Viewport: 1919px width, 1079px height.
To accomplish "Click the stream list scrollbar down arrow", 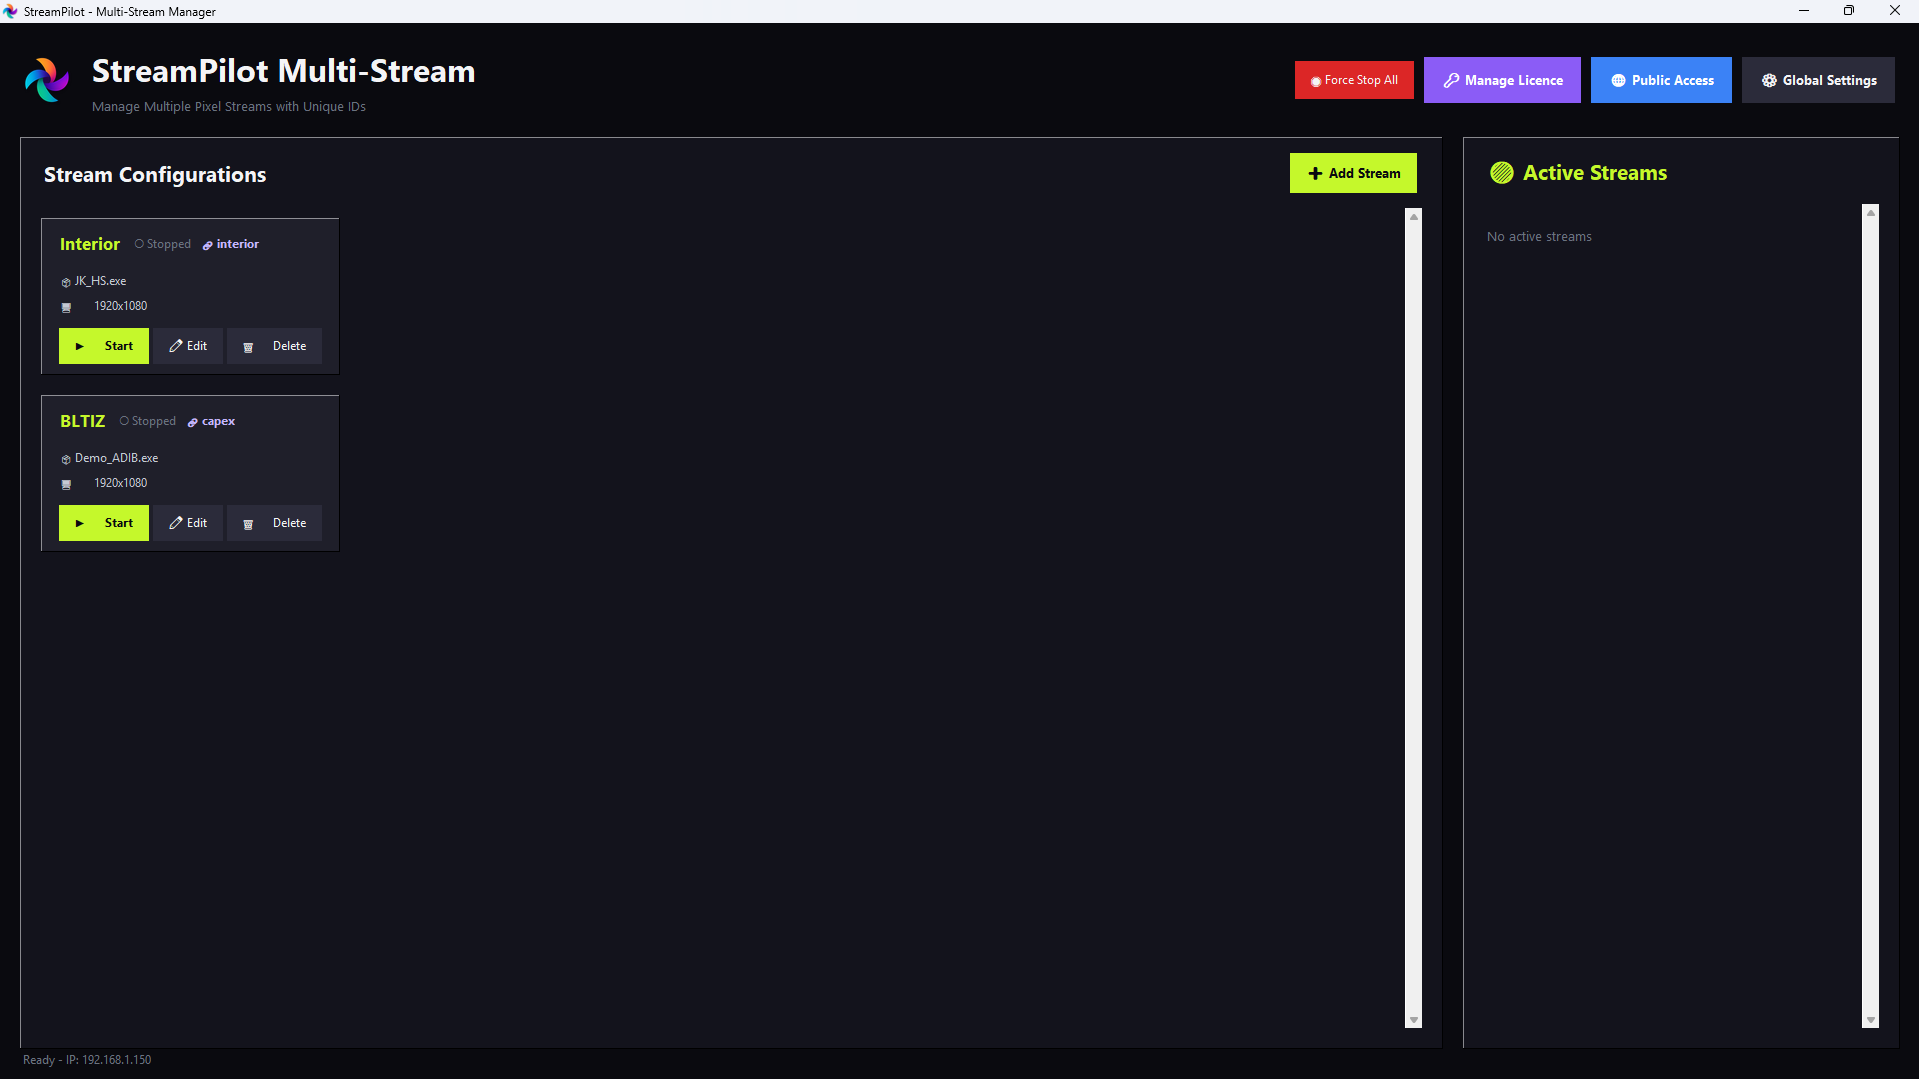I will pos(1413,1020).
